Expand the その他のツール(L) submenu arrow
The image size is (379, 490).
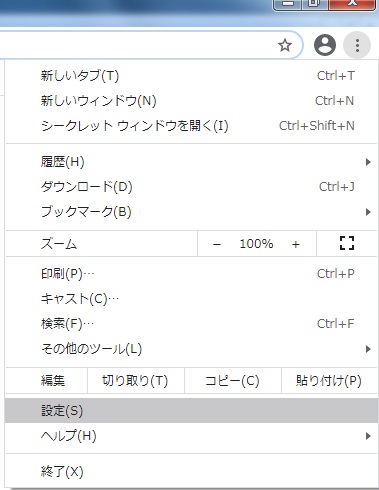368,349
